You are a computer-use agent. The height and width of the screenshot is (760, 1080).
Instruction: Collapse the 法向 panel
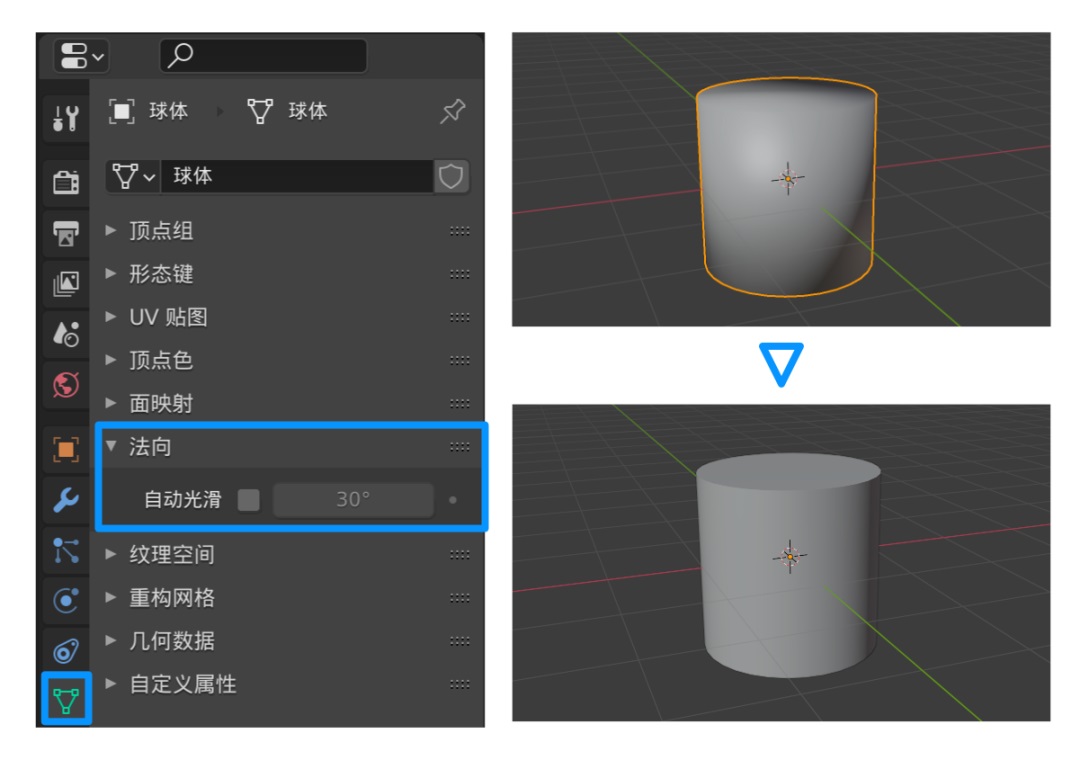[x=111, y=446]
